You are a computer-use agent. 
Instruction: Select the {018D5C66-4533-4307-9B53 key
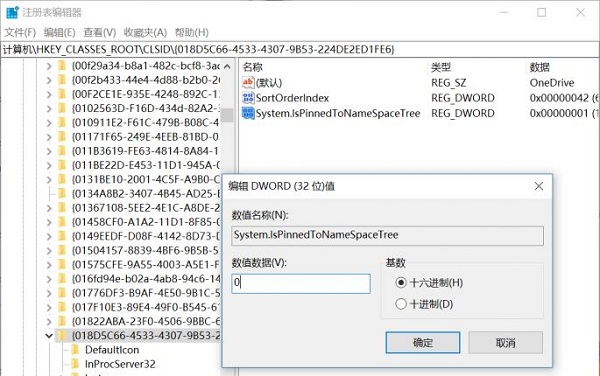[146, 335]
